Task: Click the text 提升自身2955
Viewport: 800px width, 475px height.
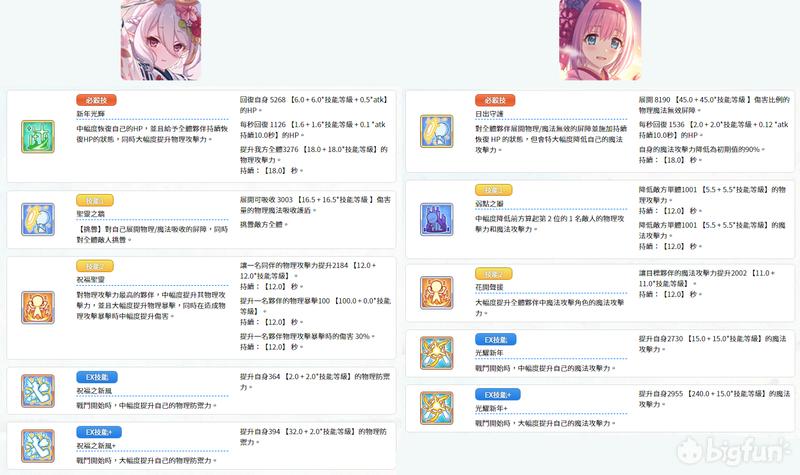Action: tap(661, 393)
